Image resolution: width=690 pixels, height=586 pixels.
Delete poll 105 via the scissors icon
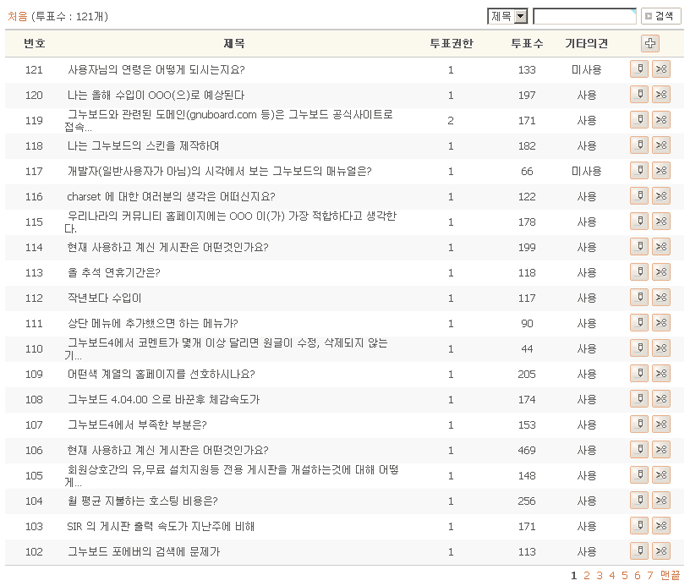[x=661, y=475]
